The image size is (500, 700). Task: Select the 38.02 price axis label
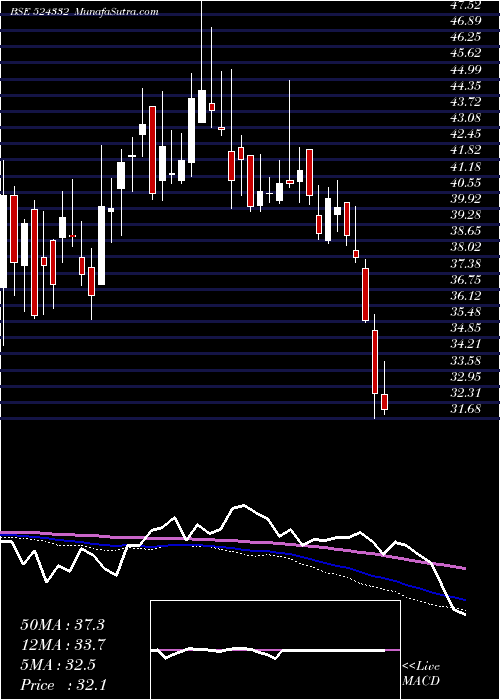pyautogui.click(x=466, y=247)
